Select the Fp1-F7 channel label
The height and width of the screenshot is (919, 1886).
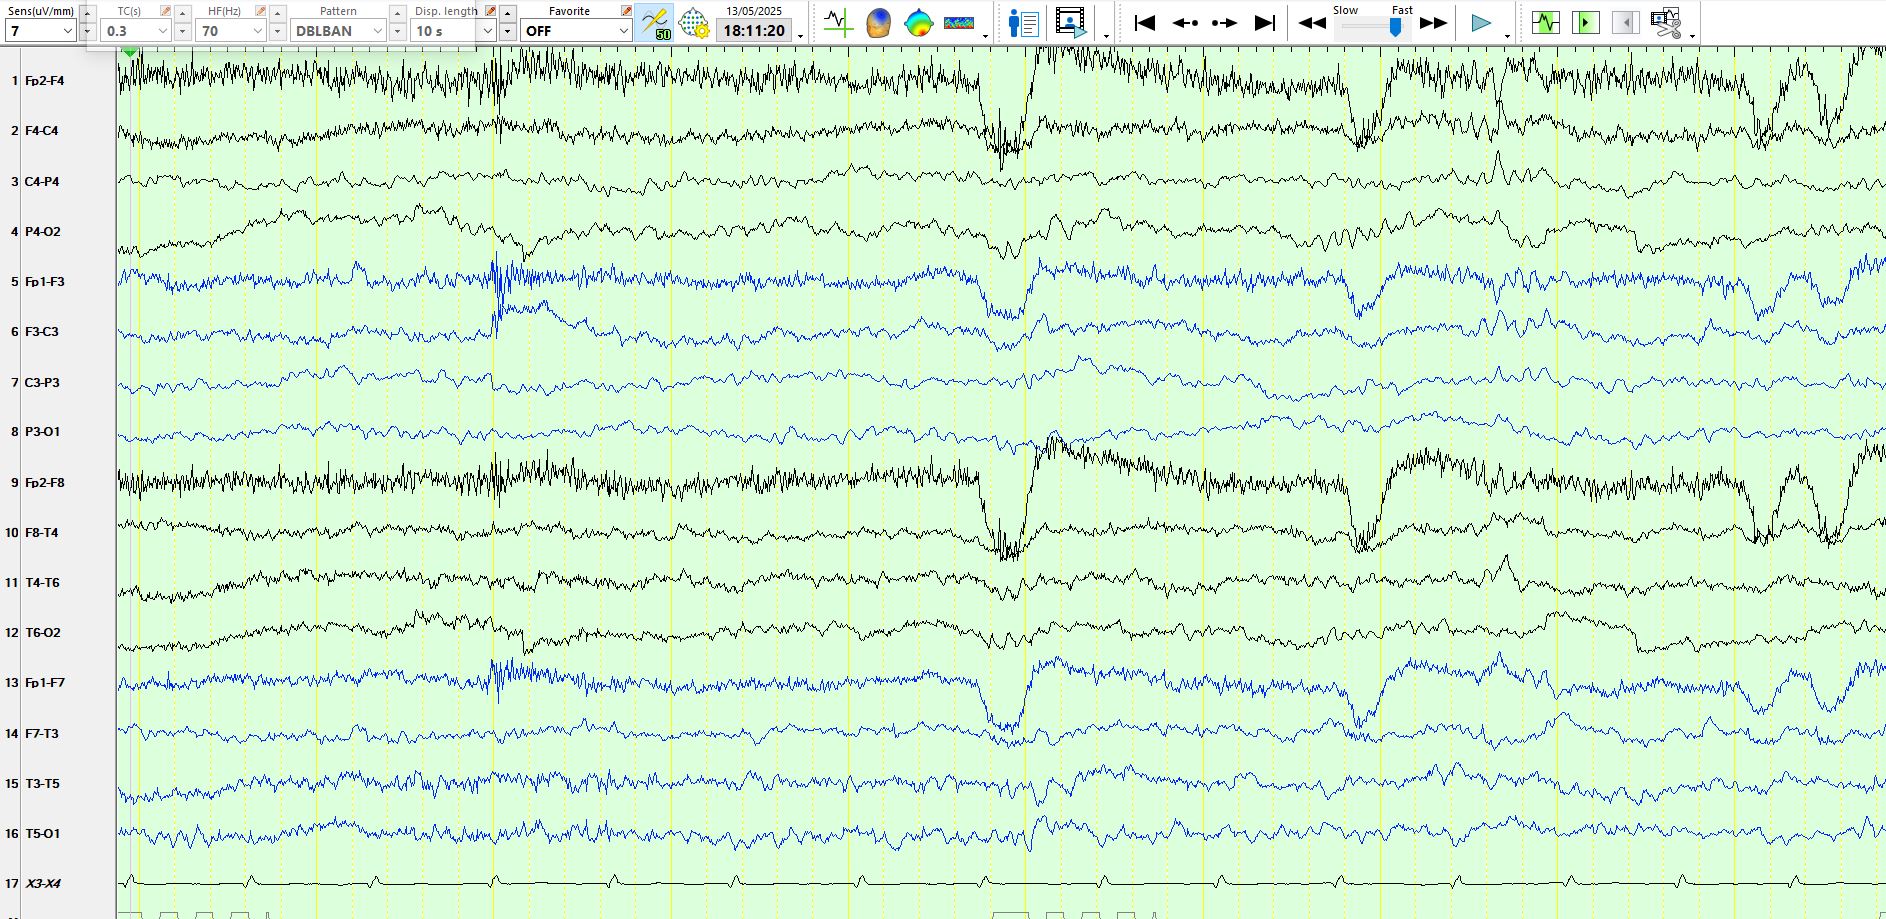pyautogui.click(x=44, y=683)
